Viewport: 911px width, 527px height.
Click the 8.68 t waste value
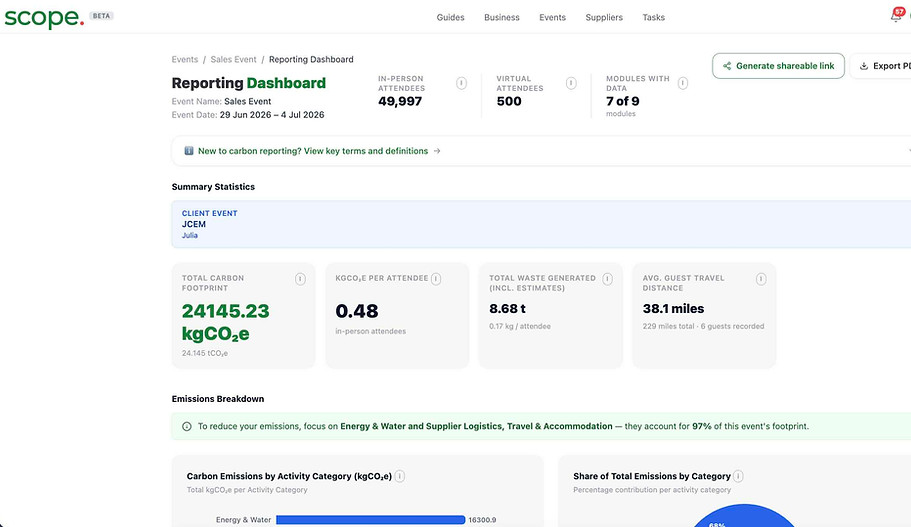pos(507,309)
